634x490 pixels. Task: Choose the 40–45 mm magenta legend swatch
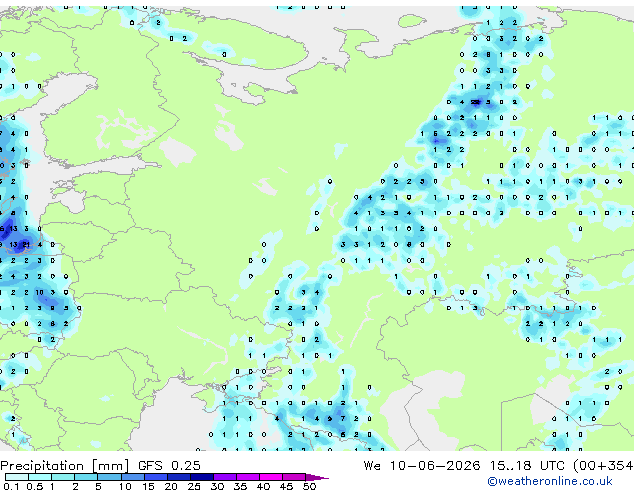click(x=271, y=477)
